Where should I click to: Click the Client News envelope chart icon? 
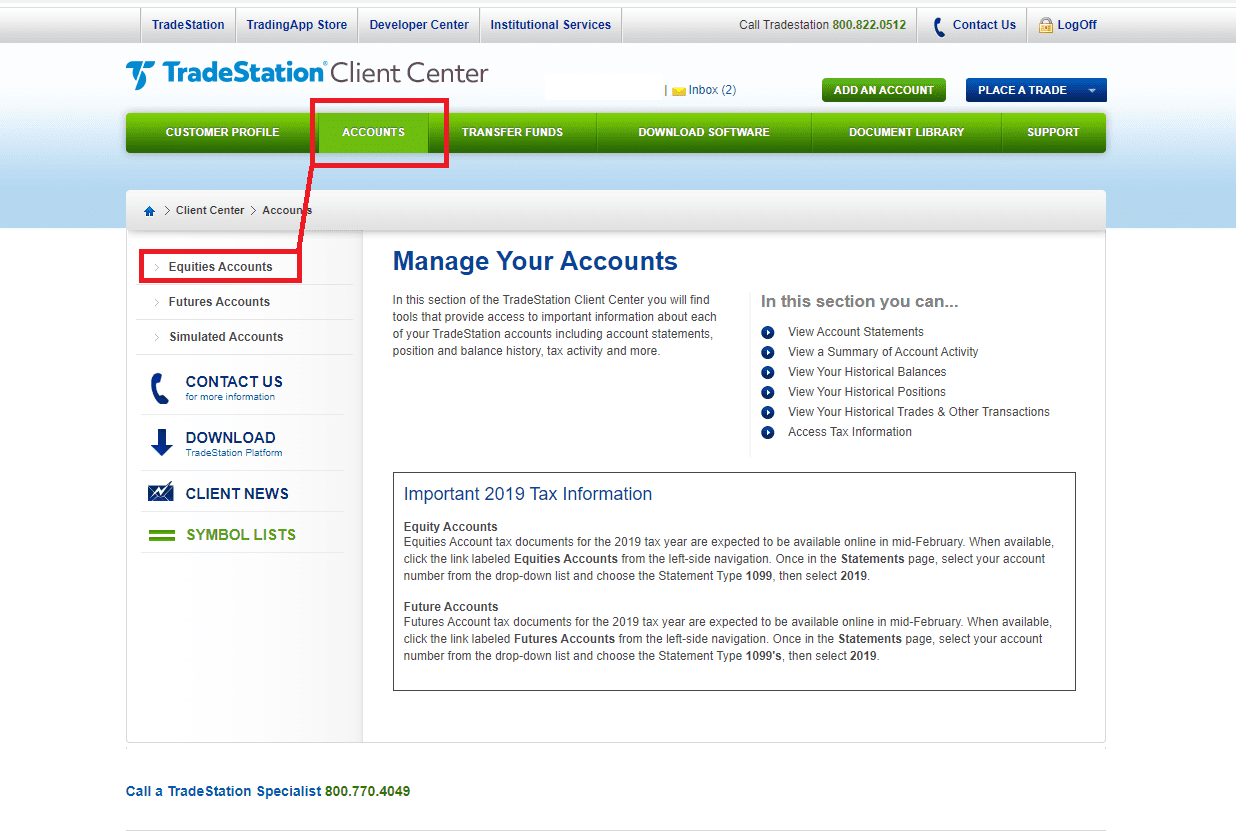tap(161, 493)
